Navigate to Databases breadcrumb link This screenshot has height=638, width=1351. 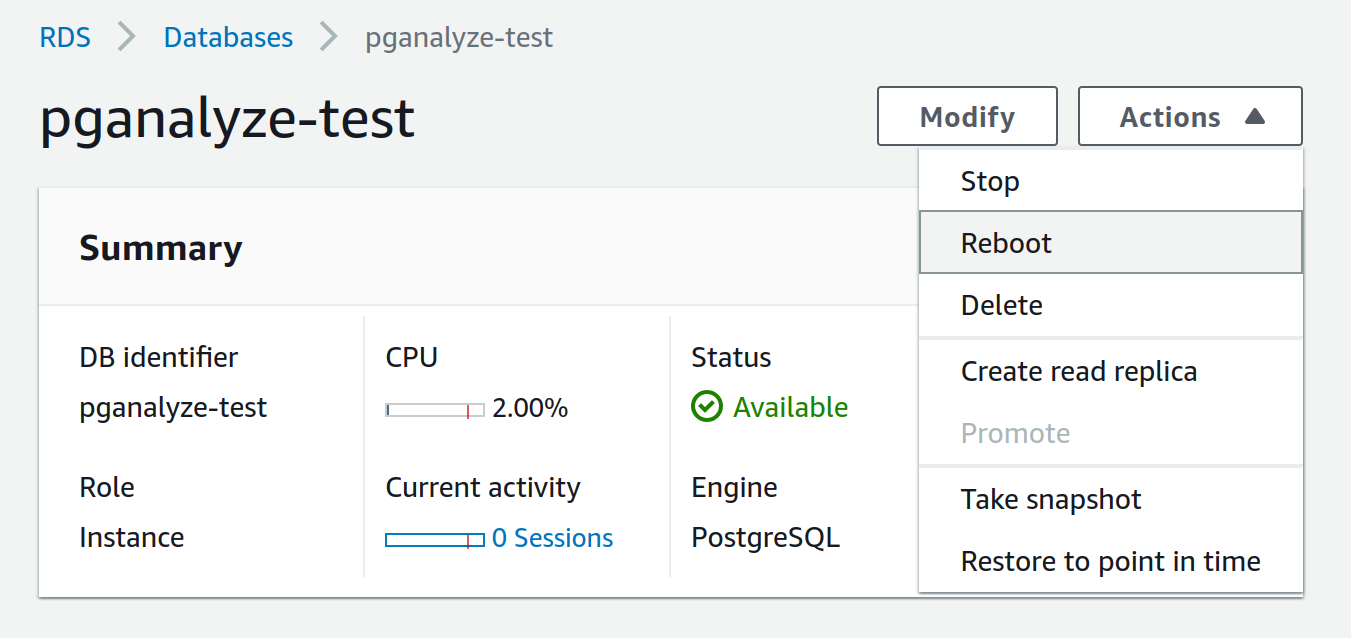[x=228, y=38]
